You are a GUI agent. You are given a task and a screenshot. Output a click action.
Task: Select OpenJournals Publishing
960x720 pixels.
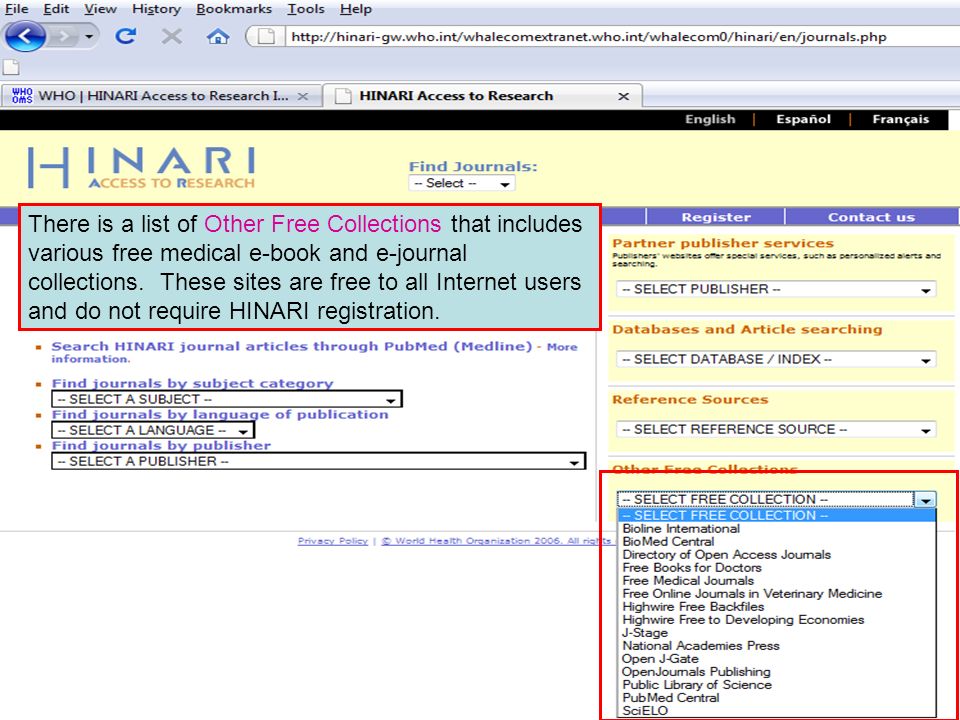pos(776,672)
